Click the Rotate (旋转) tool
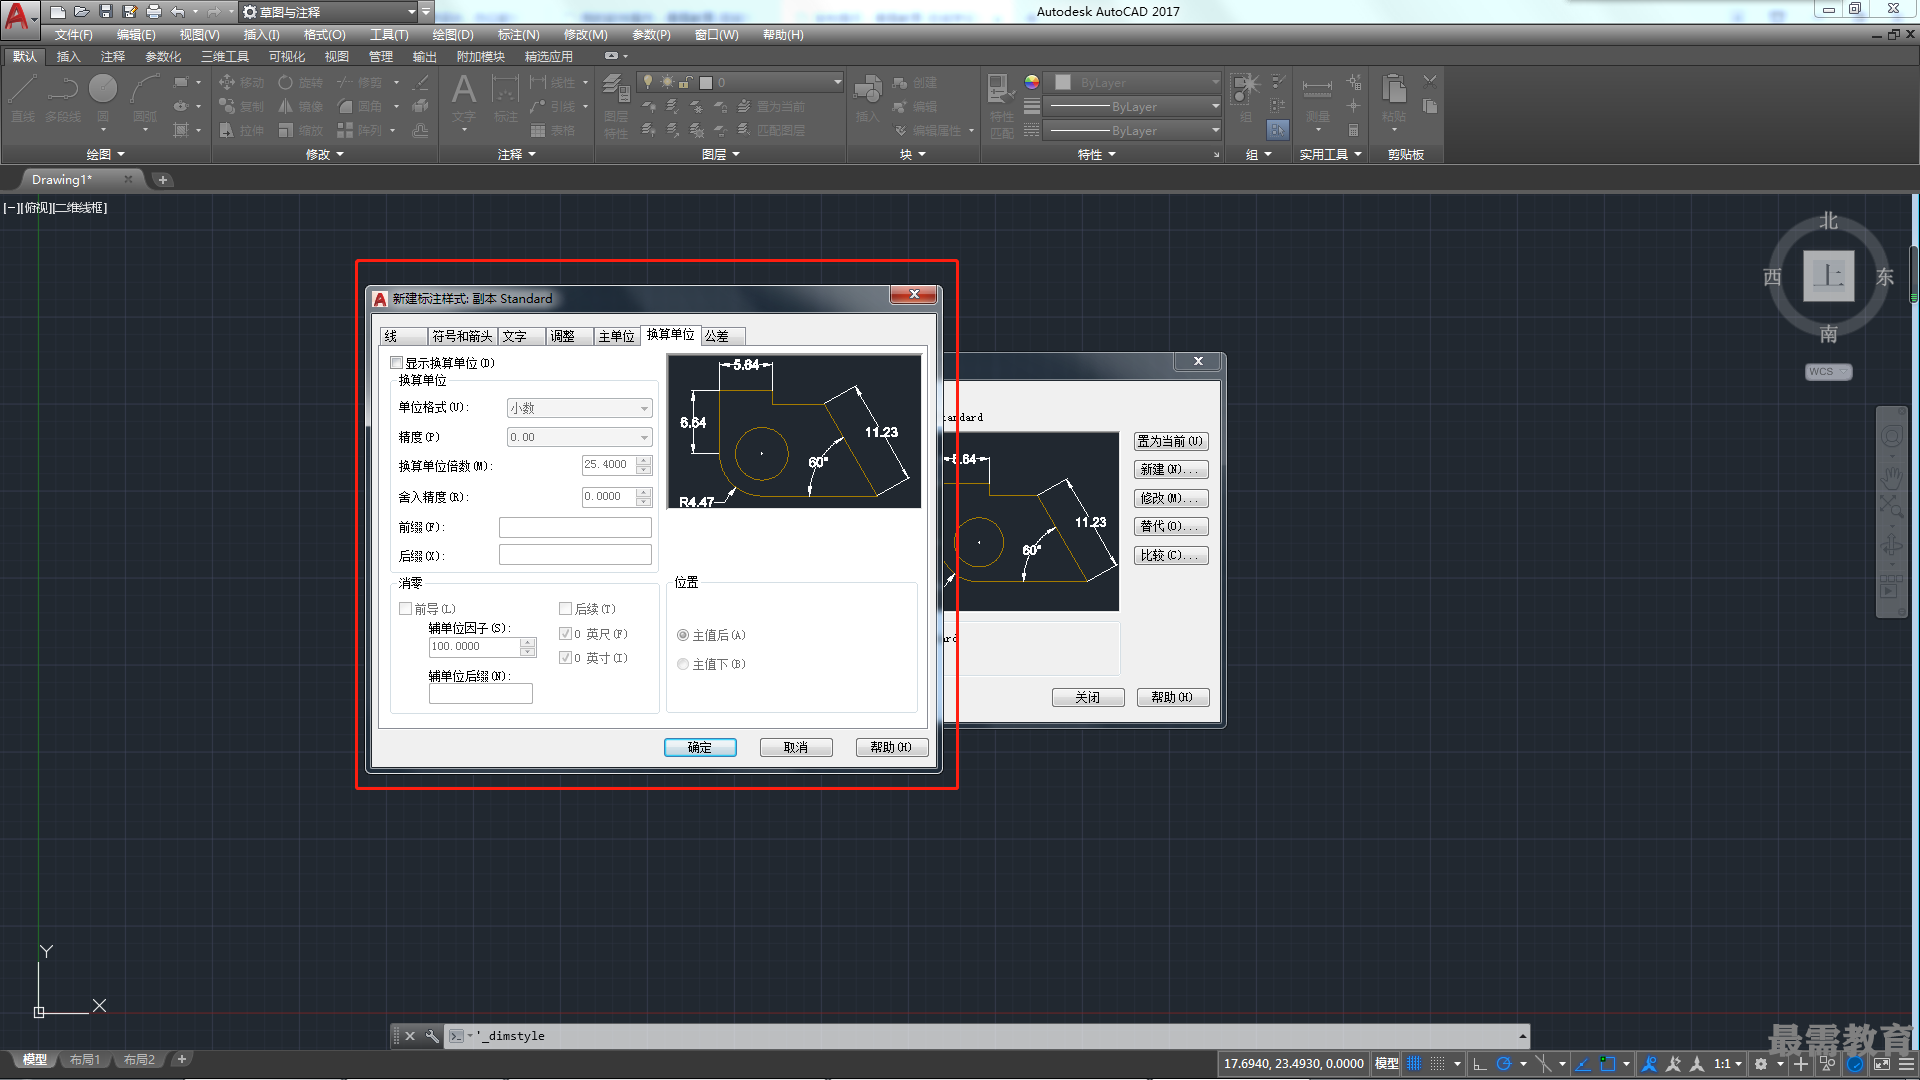Screen dimensions: 1920x1080 301,83
